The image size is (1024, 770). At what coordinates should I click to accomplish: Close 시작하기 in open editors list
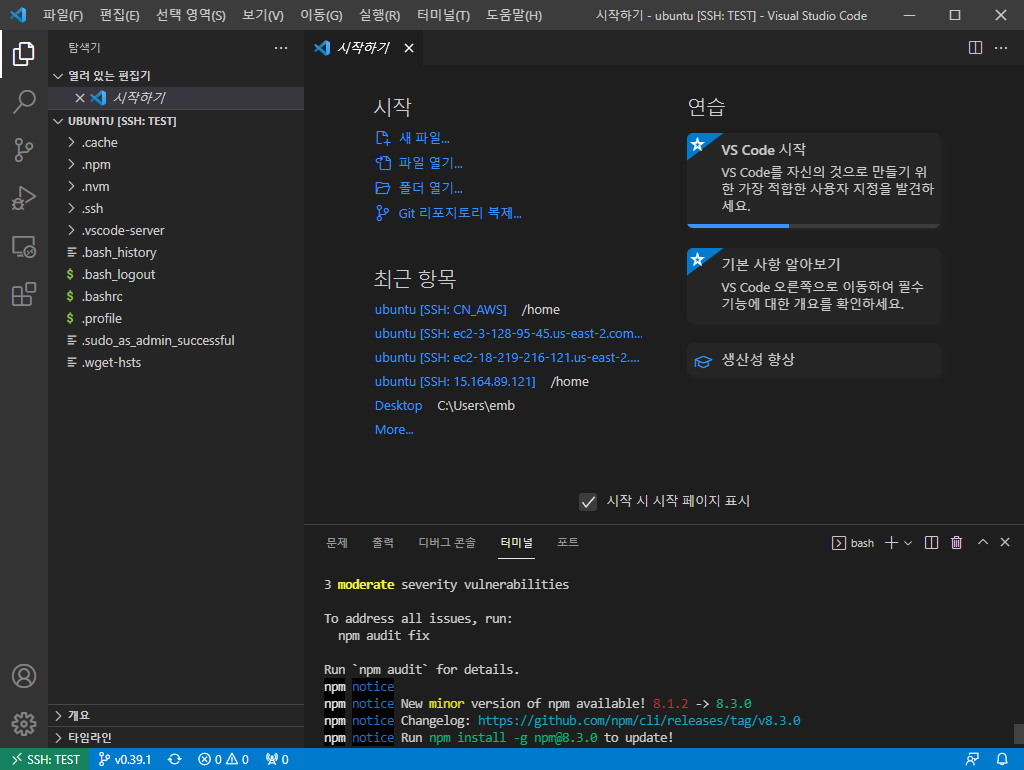[80, 98]
